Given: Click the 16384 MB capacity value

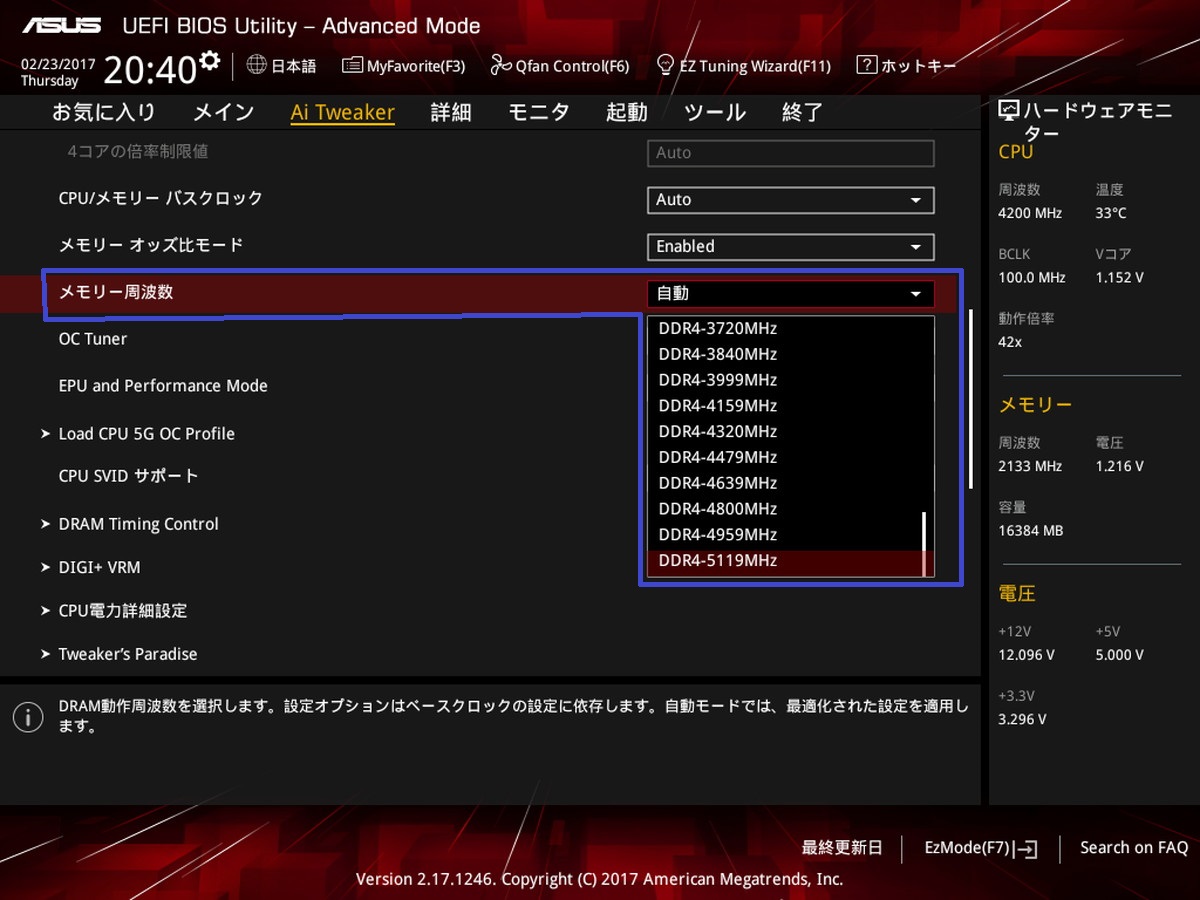Looking at the screenshot, I should tap(1031, 531).
